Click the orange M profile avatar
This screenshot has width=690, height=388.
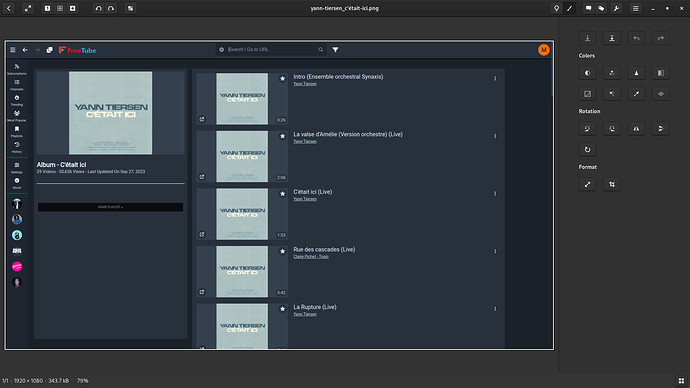click(x=543, y=50)
